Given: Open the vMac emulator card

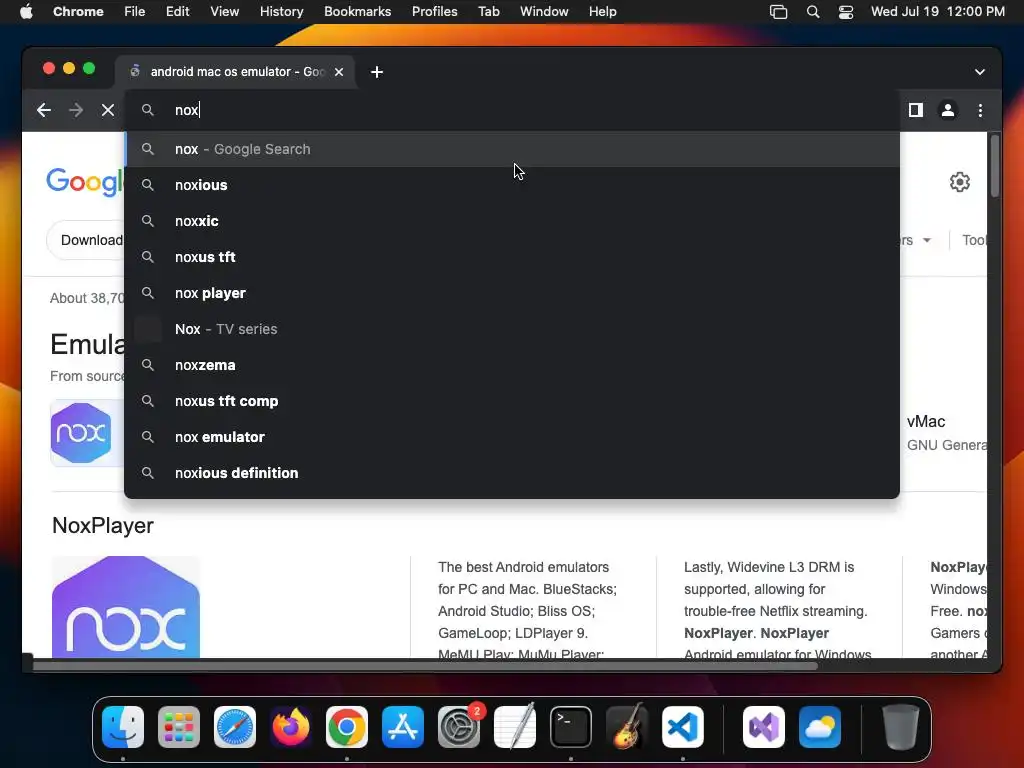Looking at the screenshot, I should (946, 432).
